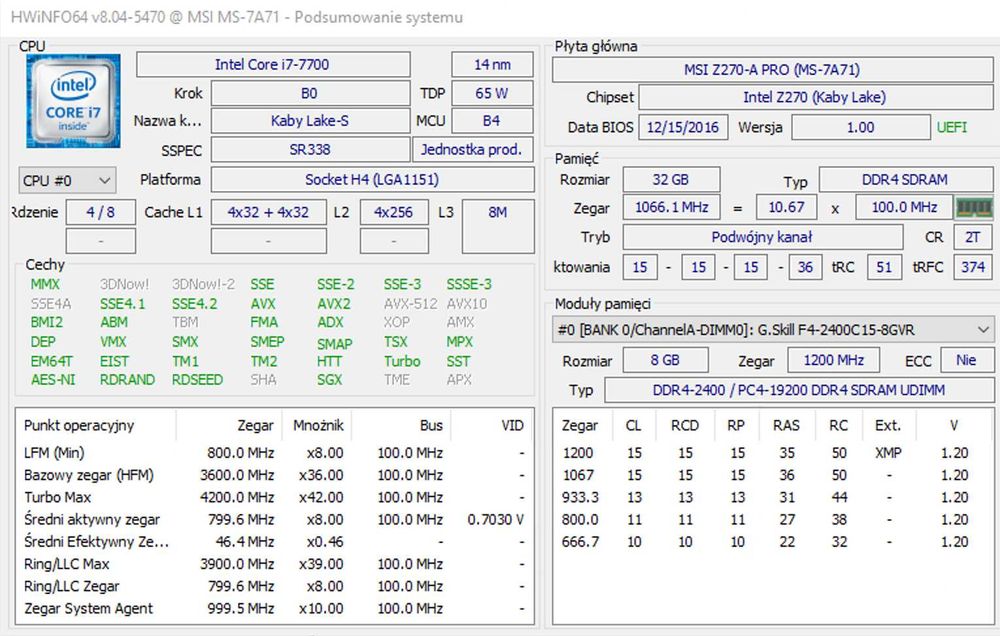The width and height of the screenshot is (1000, 636).
Task: Click the AES-NI feature label
Action: tap(53, 380)
